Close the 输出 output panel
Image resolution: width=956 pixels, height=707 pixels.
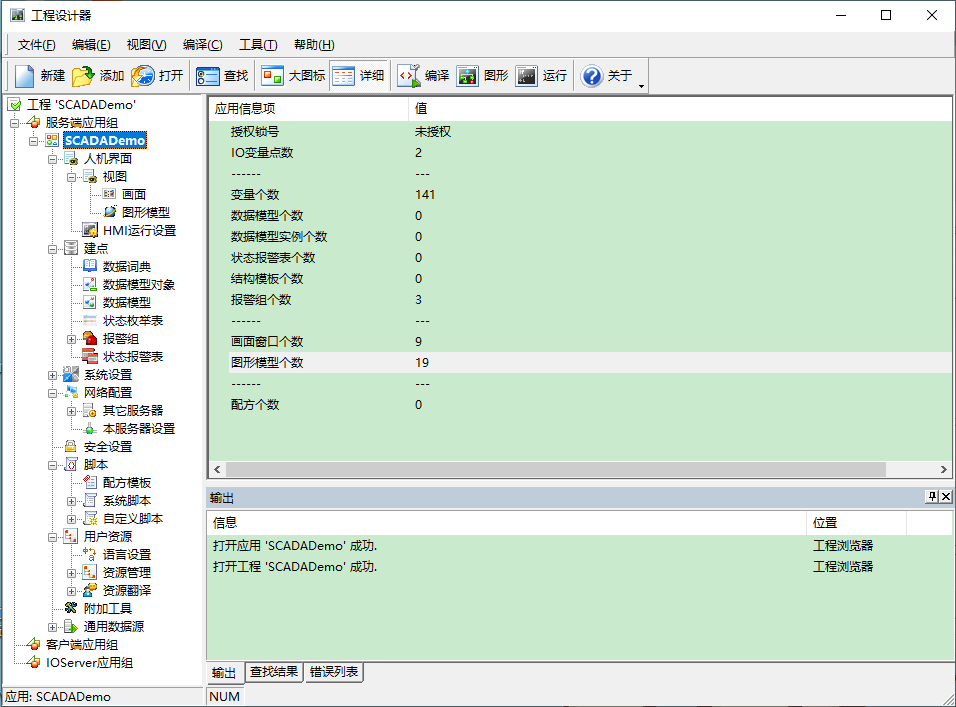946,497
